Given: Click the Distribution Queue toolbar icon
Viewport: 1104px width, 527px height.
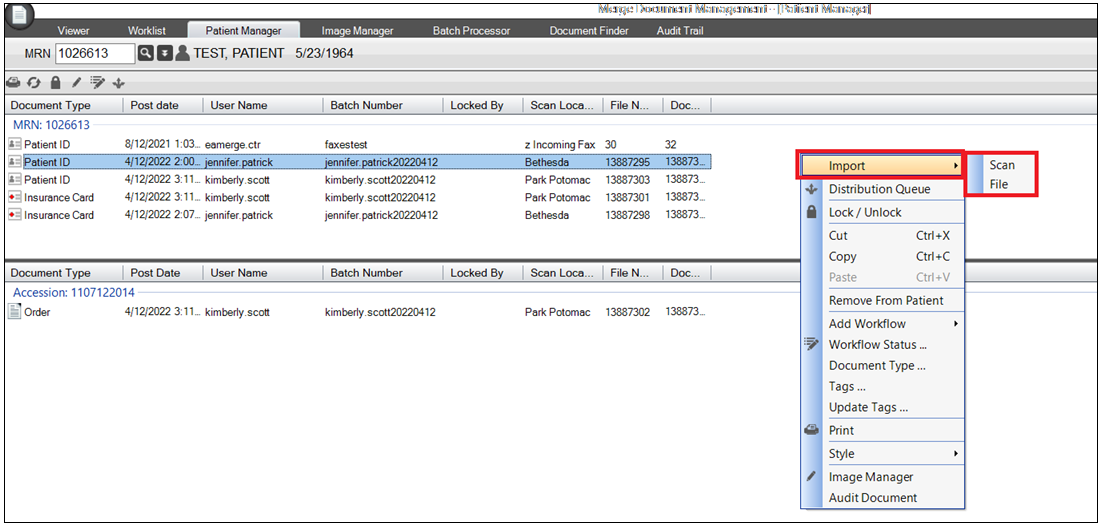Looking at the screenshot, I should [x=119, y=83].
